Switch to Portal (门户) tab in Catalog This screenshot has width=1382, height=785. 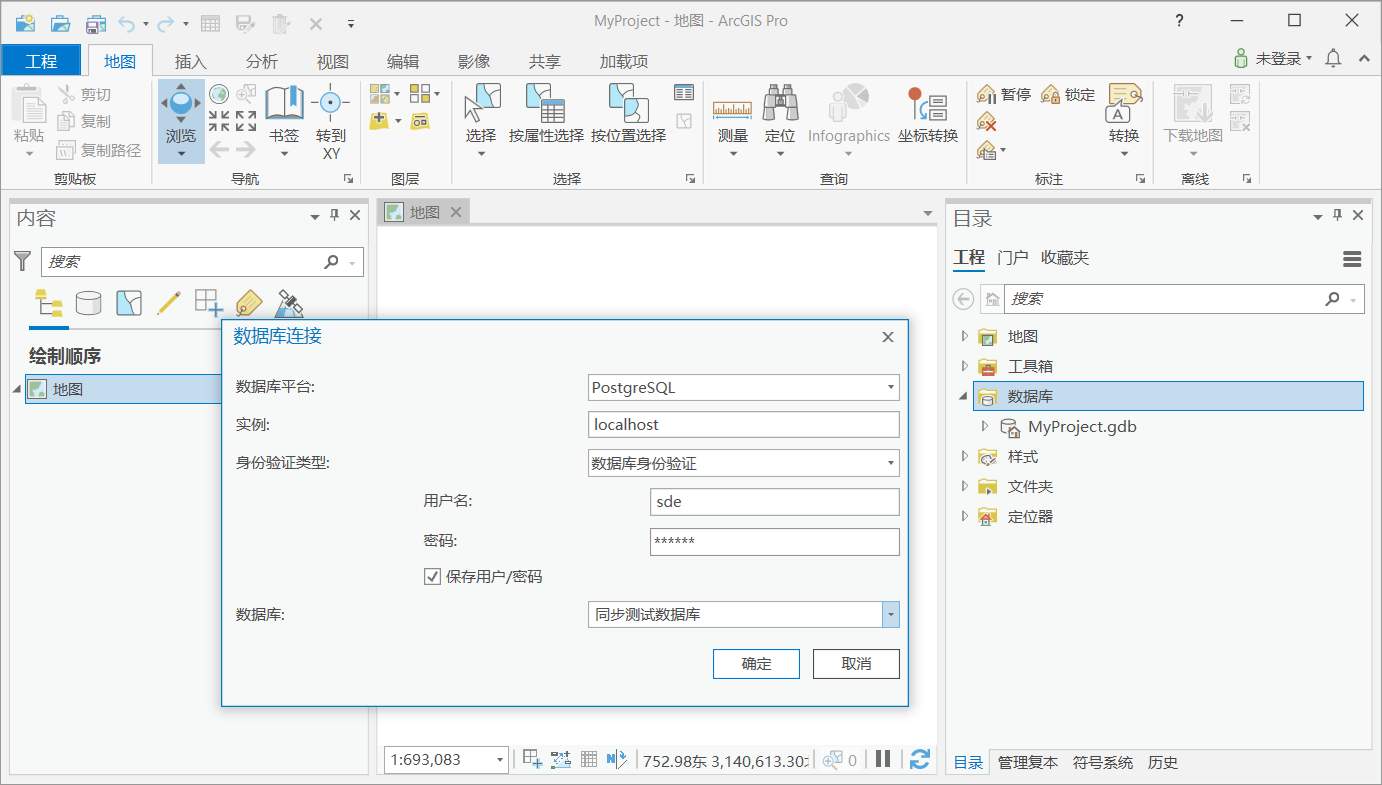[x=1013, y=258]
